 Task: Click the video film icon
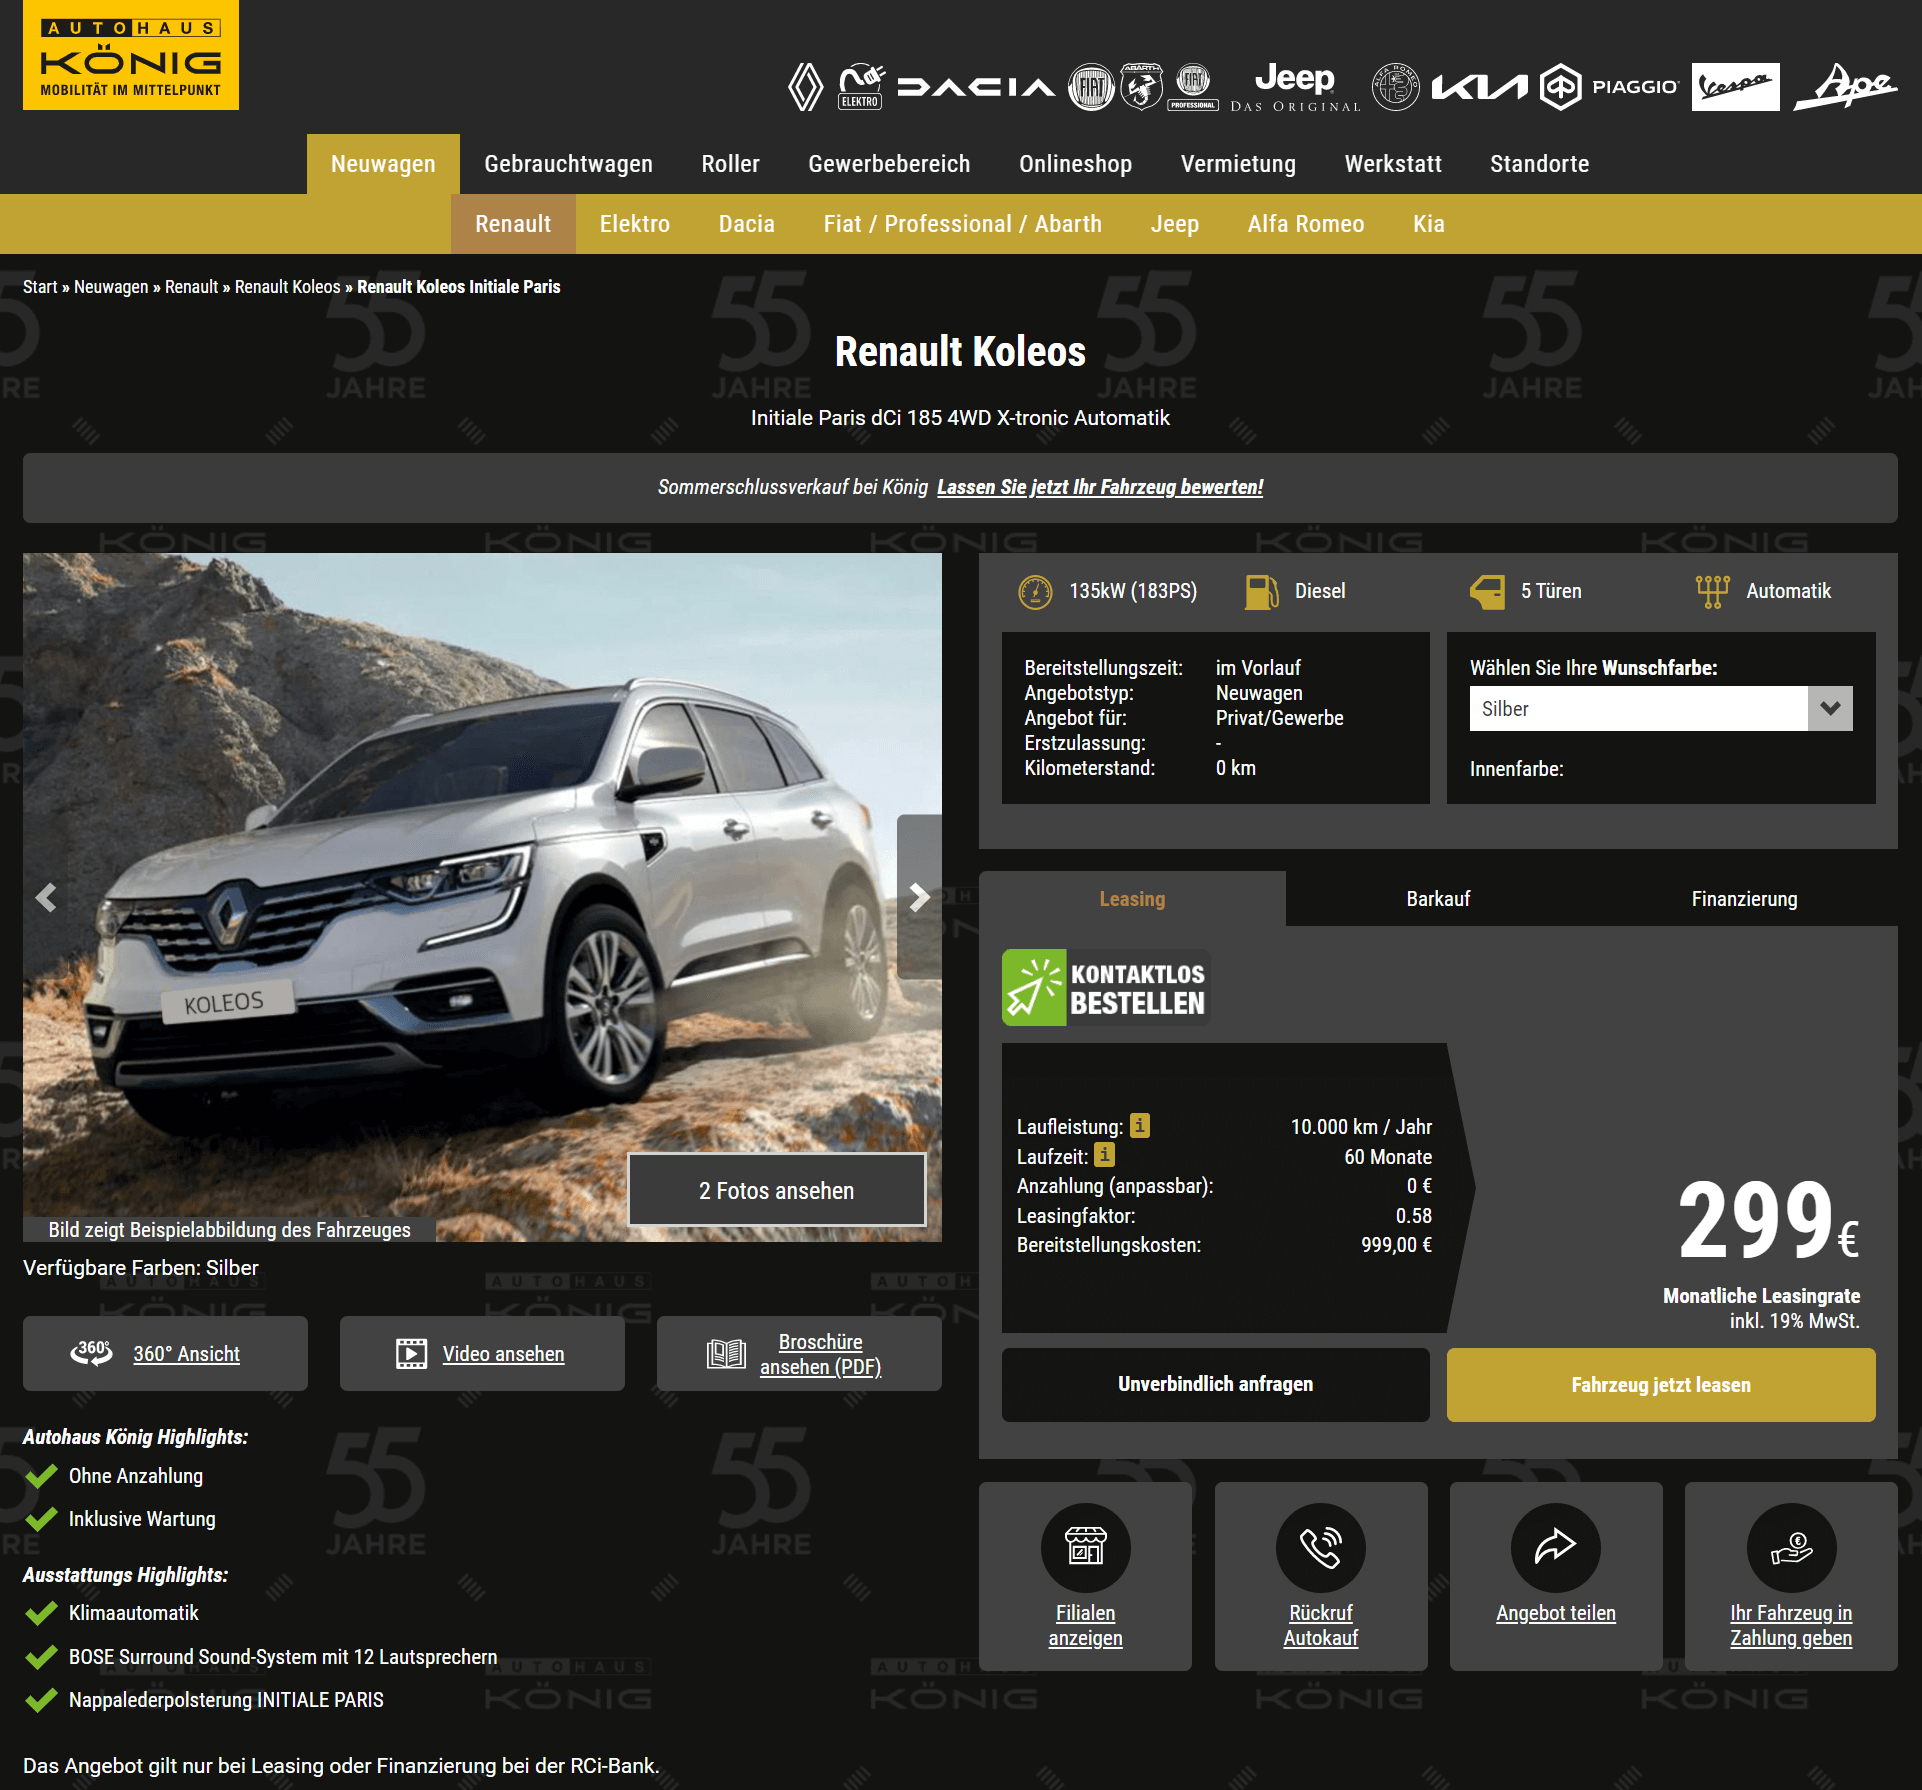pos(411,1354)
